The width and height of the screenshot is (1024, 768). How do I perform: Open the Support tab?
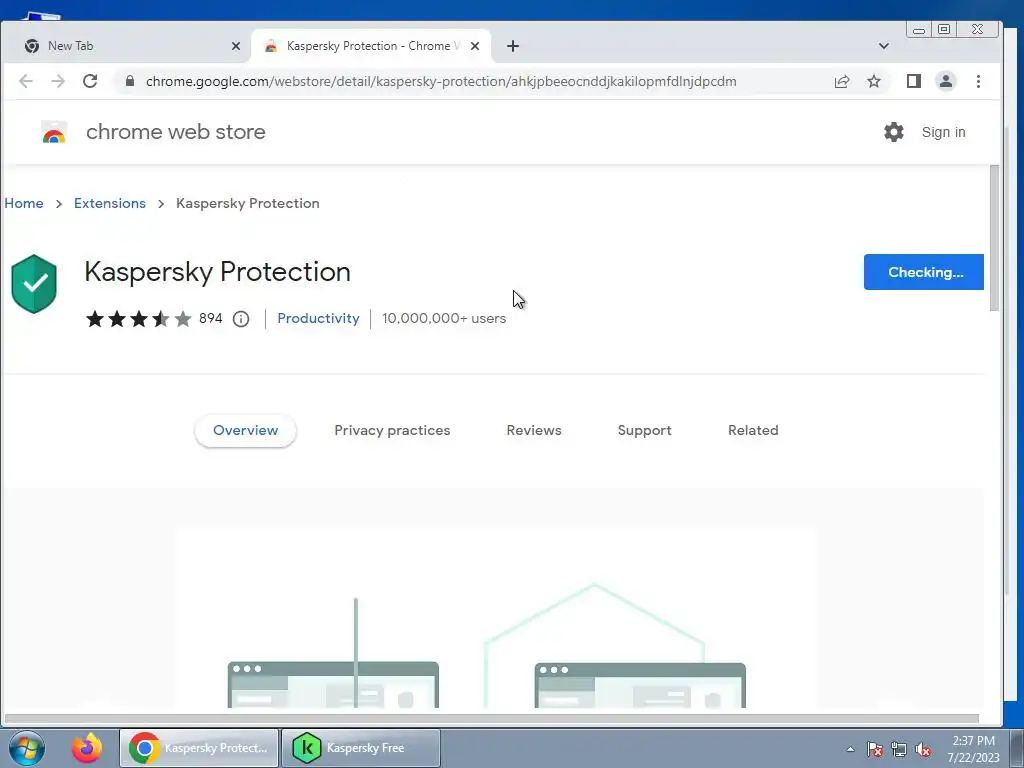(x=645, y=430)
